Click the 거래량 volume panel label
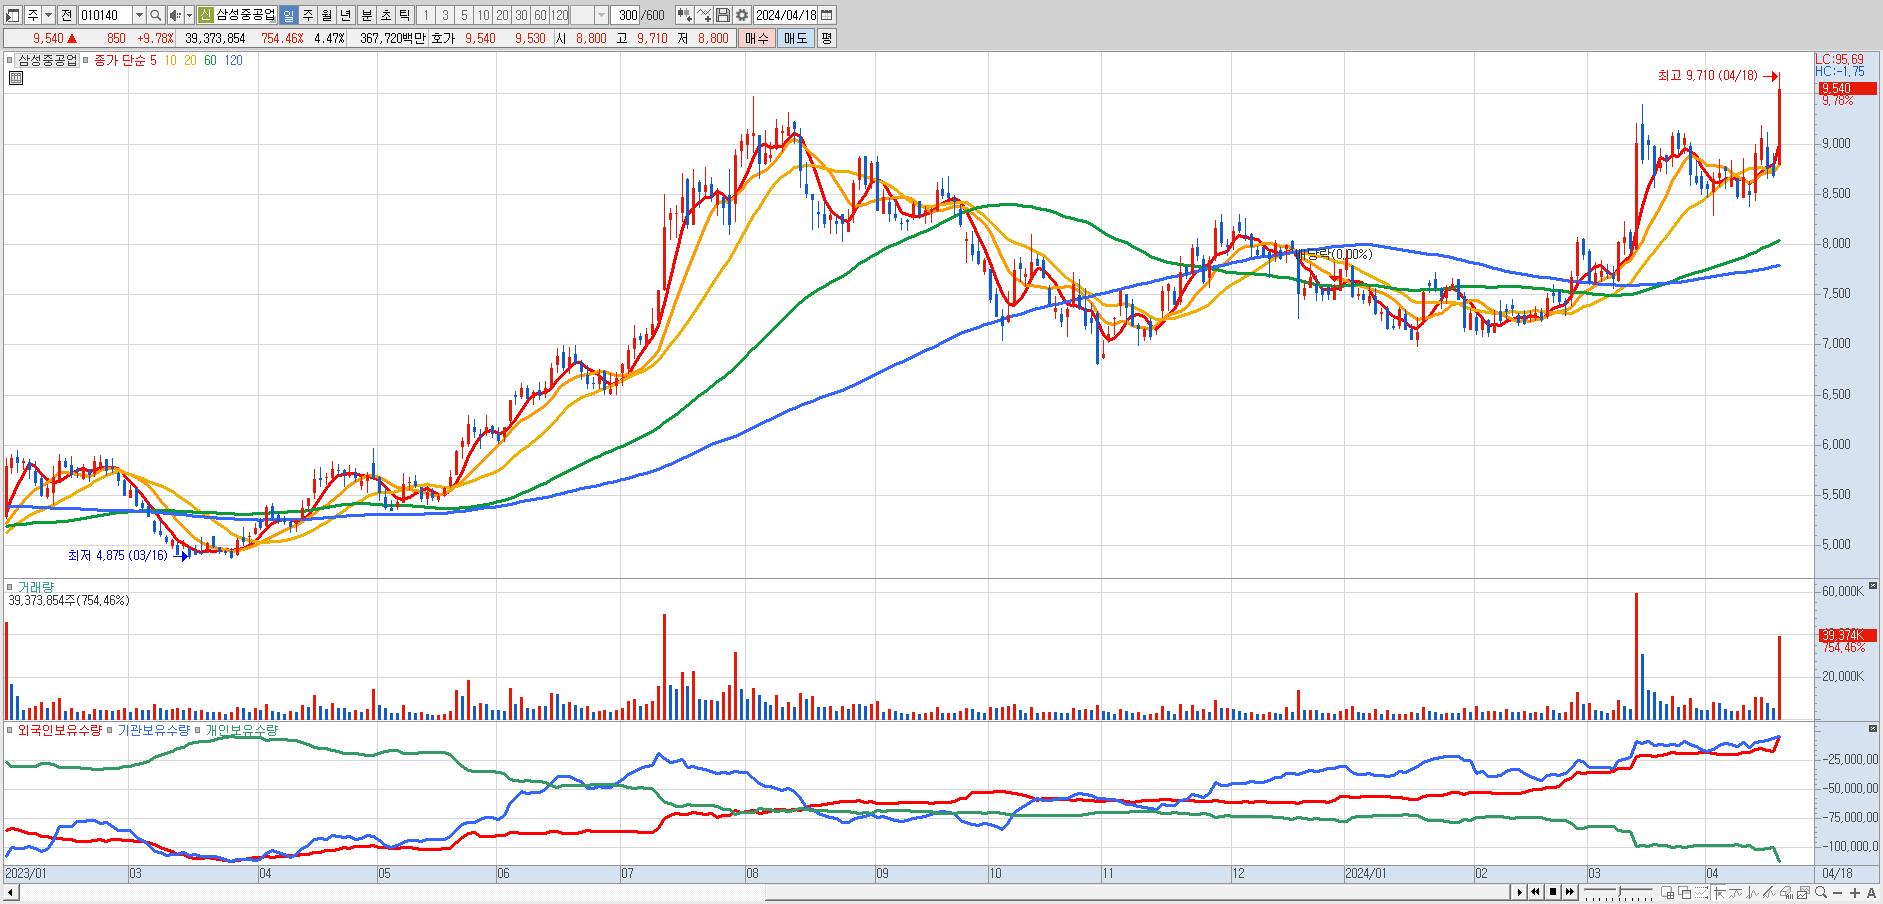Image resolution: width=1883 pixels, height=904 pixels. click(x=34, y=588)
